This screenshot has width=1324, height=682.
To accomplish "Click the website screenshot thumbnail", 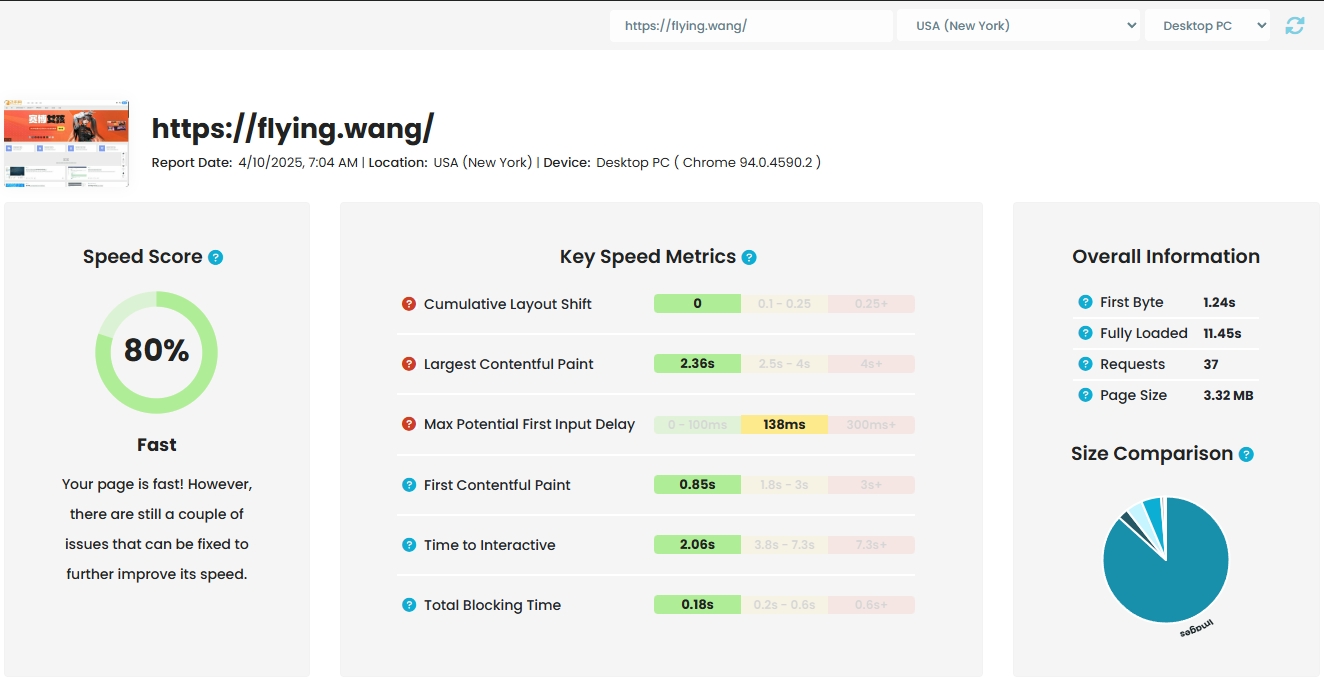I will [66, 142].
